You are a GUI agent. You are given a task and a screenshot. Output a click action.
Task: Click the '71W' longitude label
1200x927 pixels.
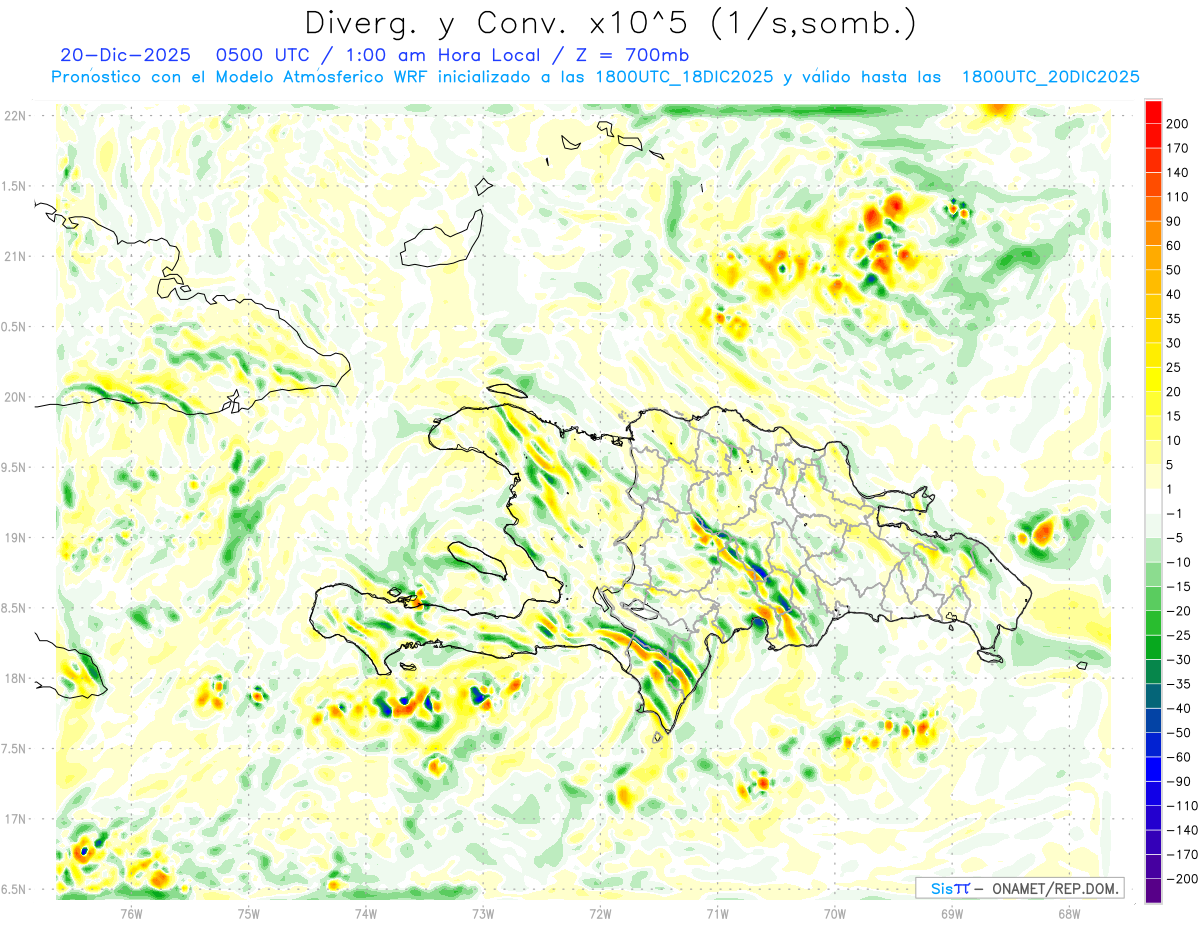(x=717, y=913)
